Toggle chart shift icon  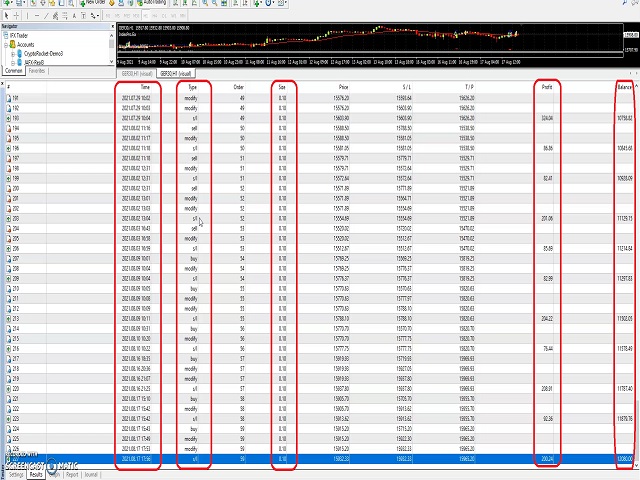[x=245, y=3]
